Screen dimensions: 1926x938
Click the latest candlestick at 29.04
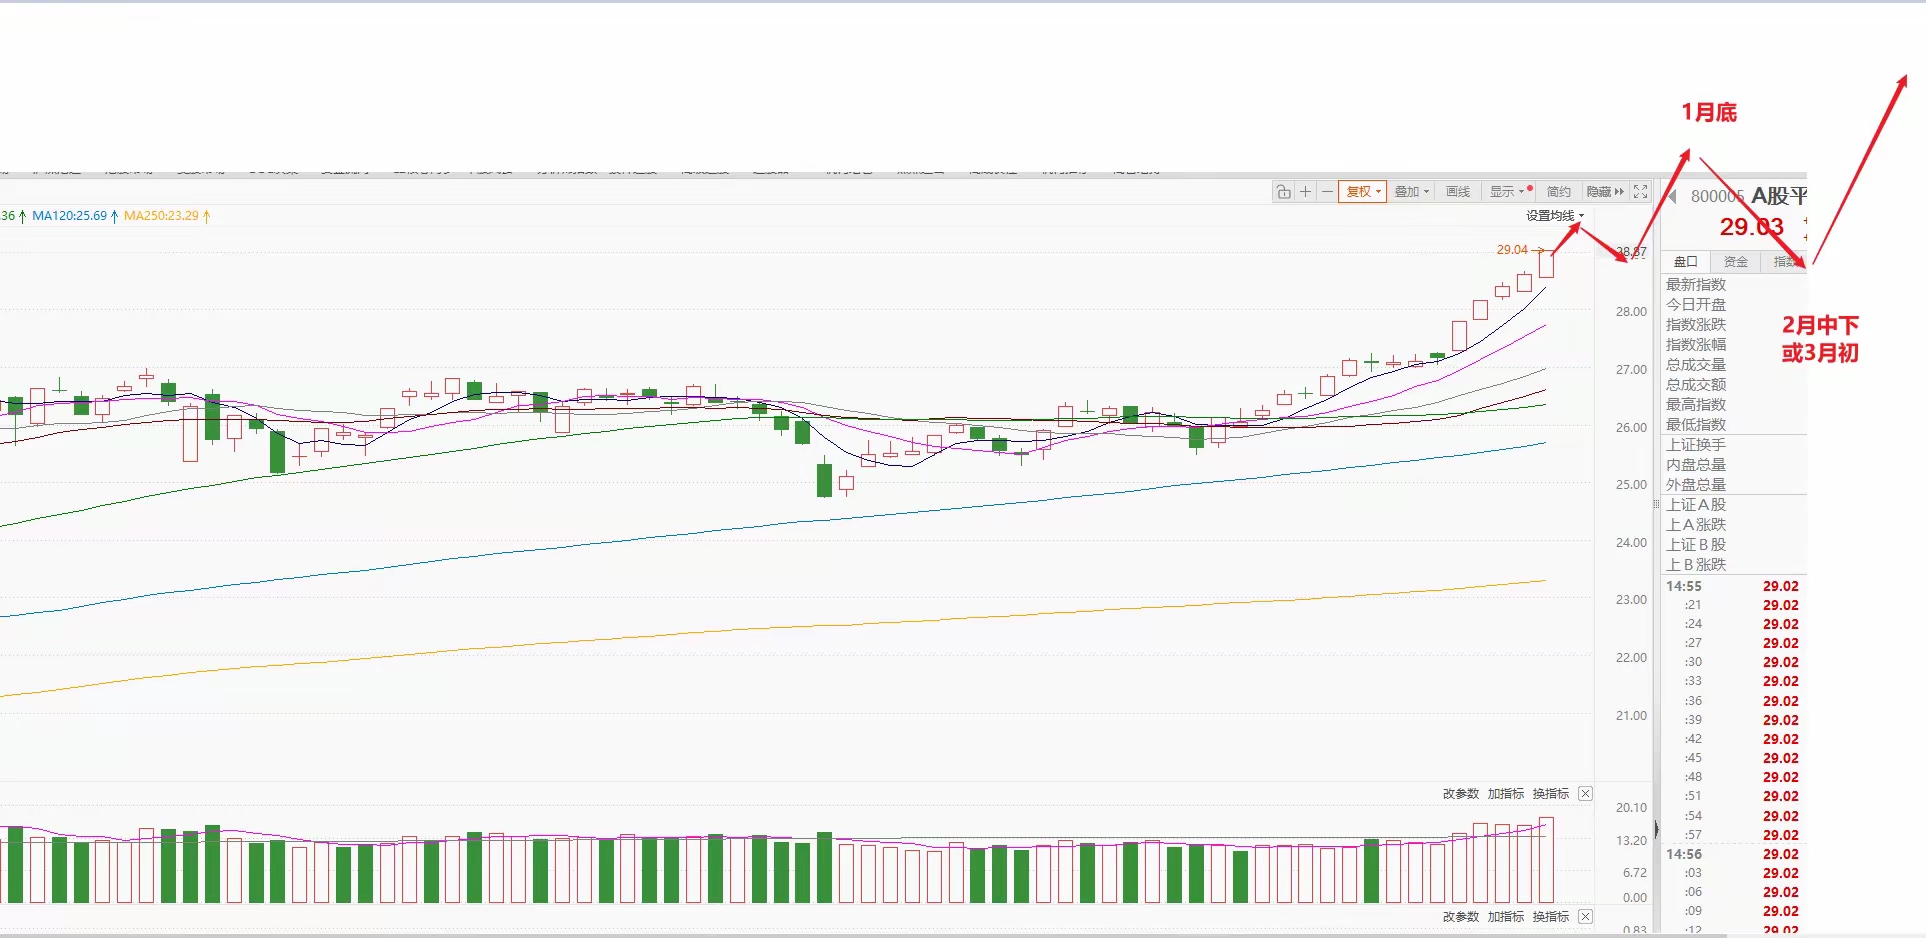[1546, 265]
